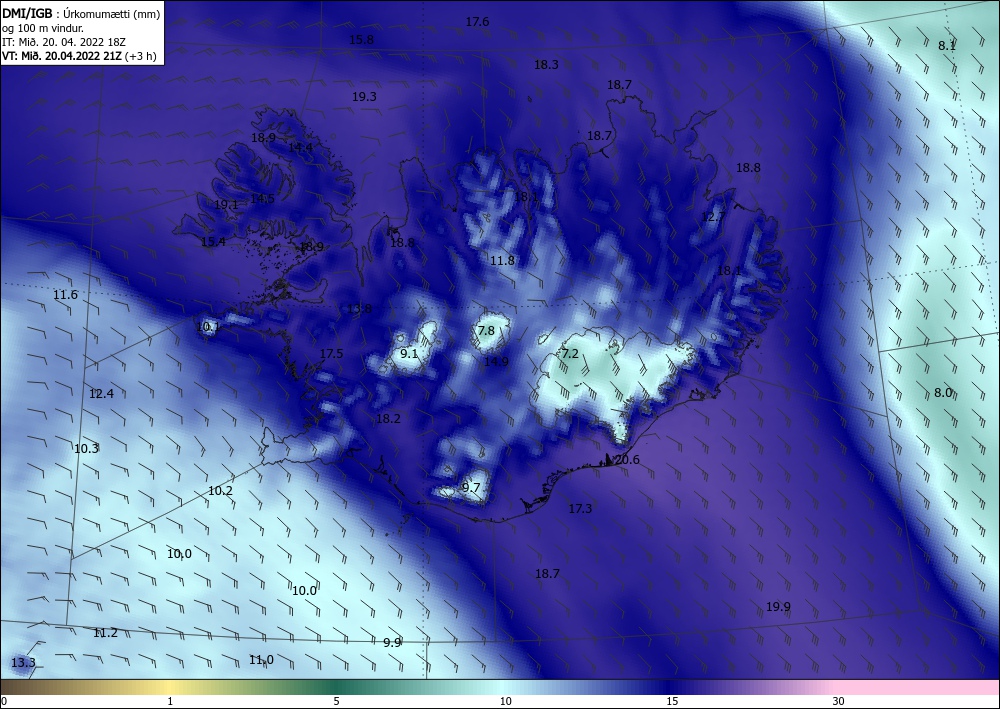The width and height of the screenshot is (1000, 709).
Task: Click the 12.4 value west of Iceland
Action: (x=101, y=393)
